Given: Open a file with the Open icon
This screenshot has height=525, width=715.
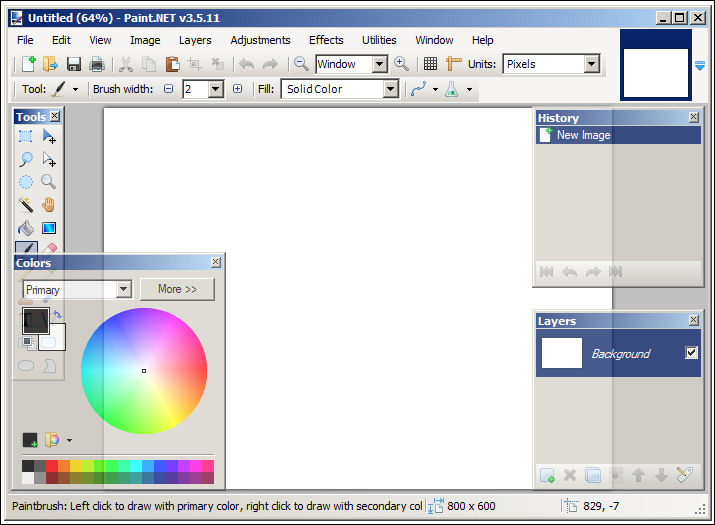Looking at the screenshot, I should click(x=50, y=64).
